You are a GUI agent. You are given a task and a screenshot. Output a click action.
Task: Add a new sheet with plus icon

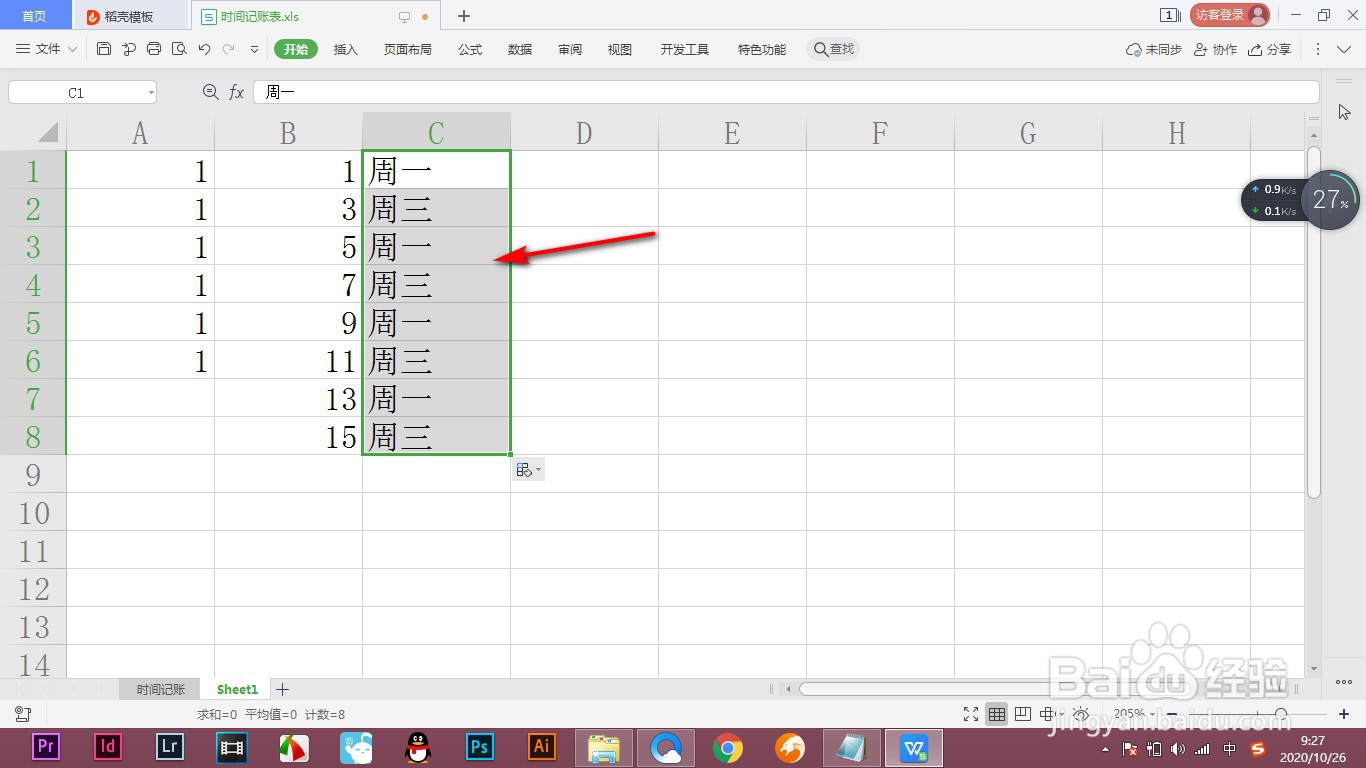point(282,689)
